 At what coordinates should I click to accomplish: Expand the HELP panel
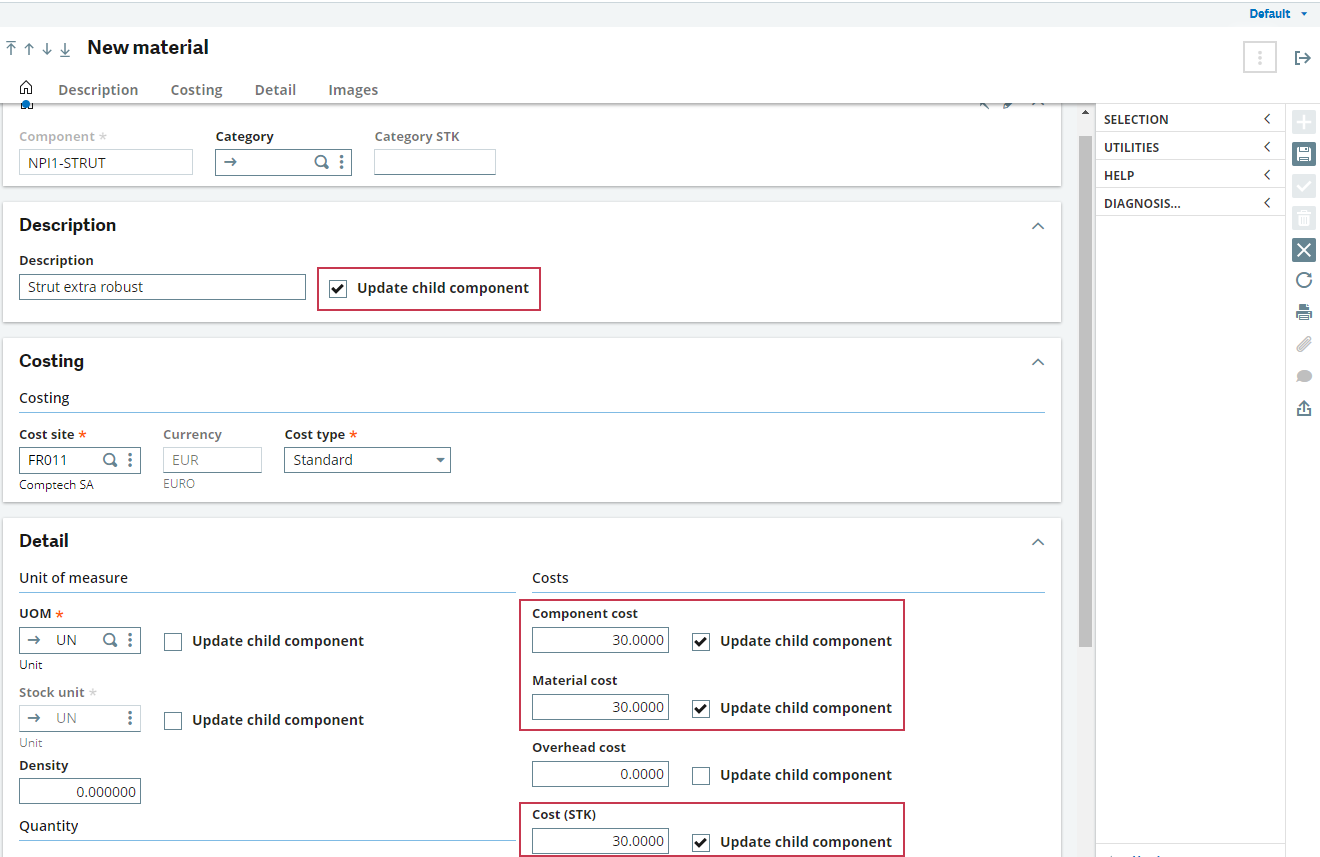(1190, 175)
